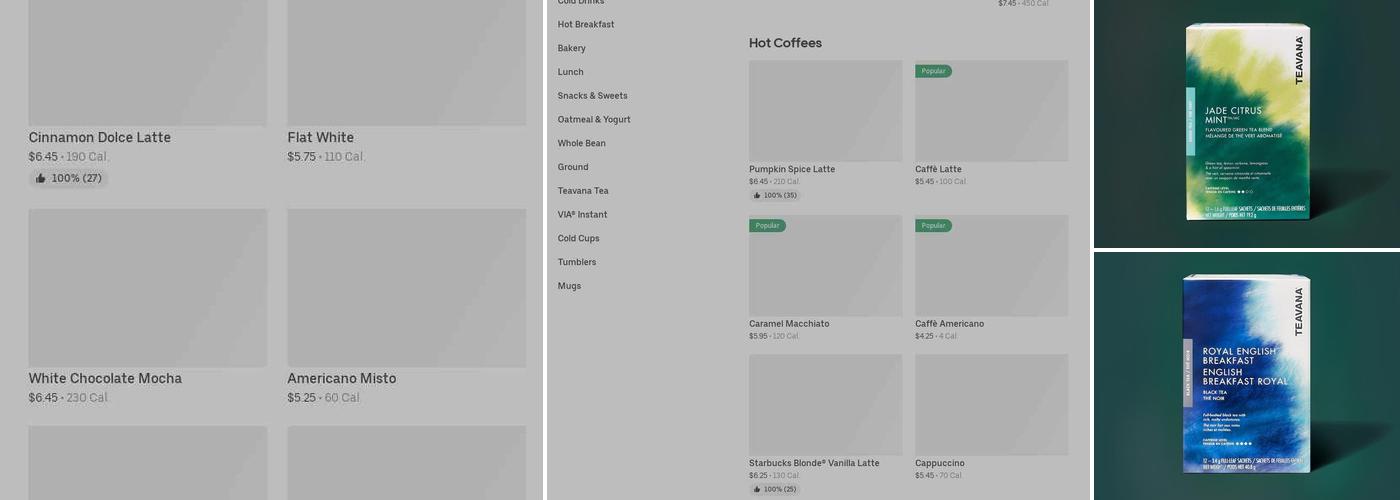Click the Pumpkin Spice Latte image placeholder
1400x500 pixels.
(x=825, y=111)
